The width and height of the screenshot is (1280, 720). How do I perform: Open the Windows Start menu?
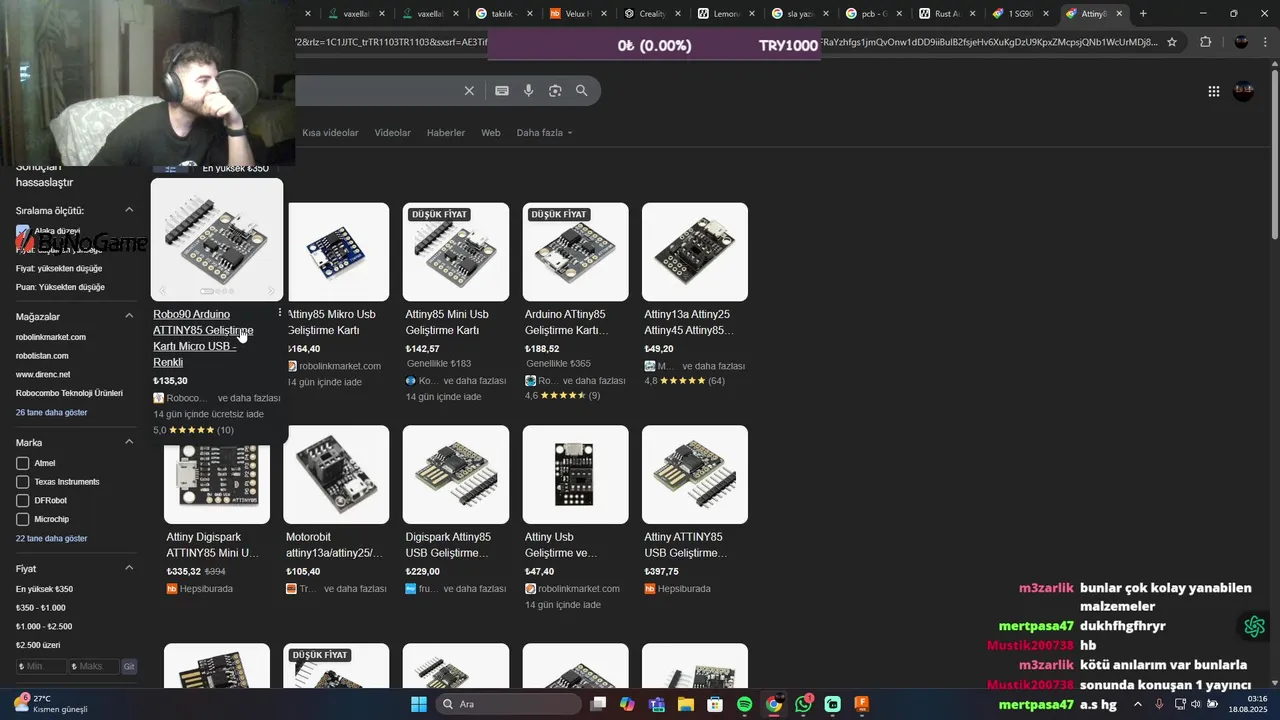pyautogui.click(x=419, y=704)
